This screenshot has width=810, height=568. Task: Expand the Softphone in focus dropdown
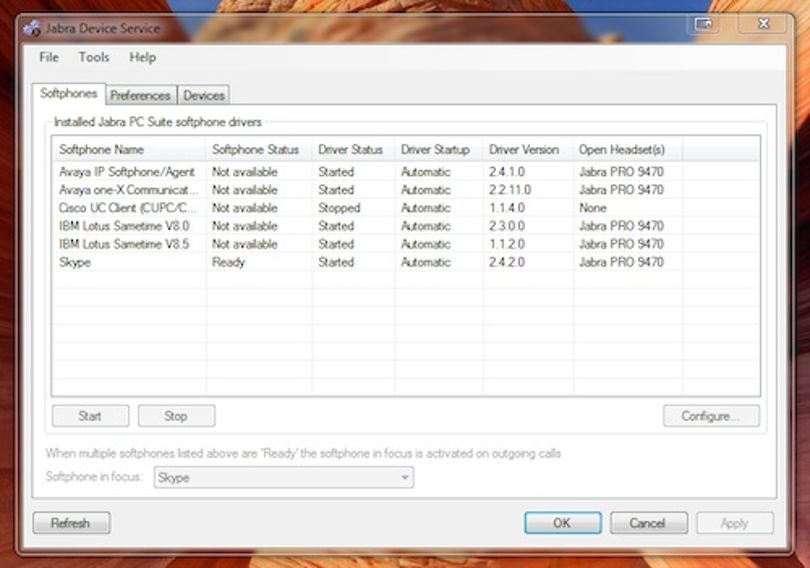[x=284, y=478]
